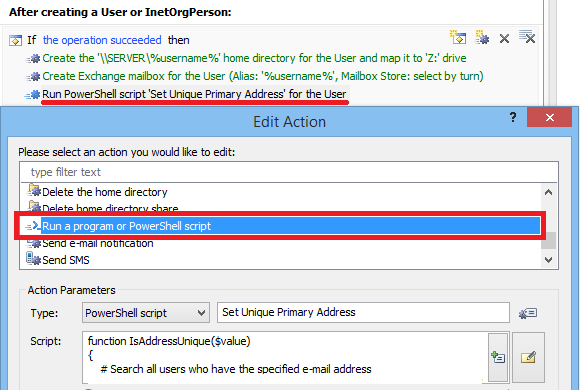
Task: Click the operation succeeded condition link
Action: [102, 40]
